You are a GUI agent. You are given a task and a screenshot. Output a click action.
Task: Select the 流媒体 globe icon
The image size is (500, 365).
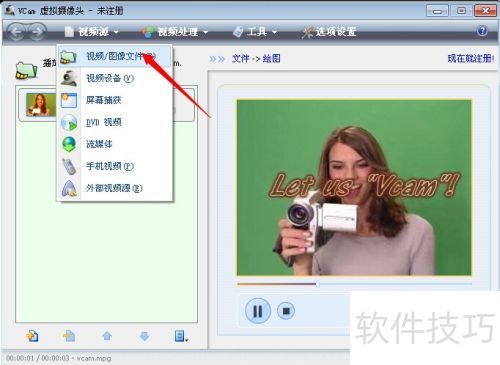coord(69,144)
